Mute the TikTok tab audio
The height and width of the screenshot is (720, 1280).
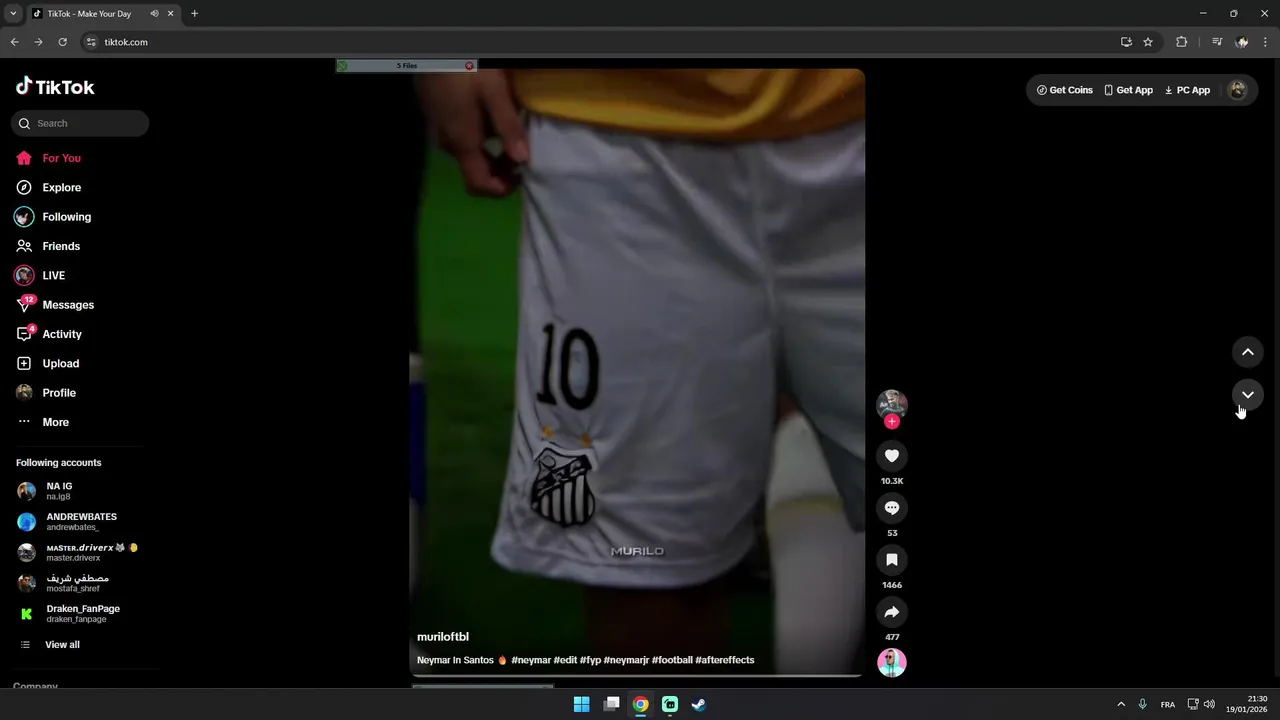pos(154,14)
